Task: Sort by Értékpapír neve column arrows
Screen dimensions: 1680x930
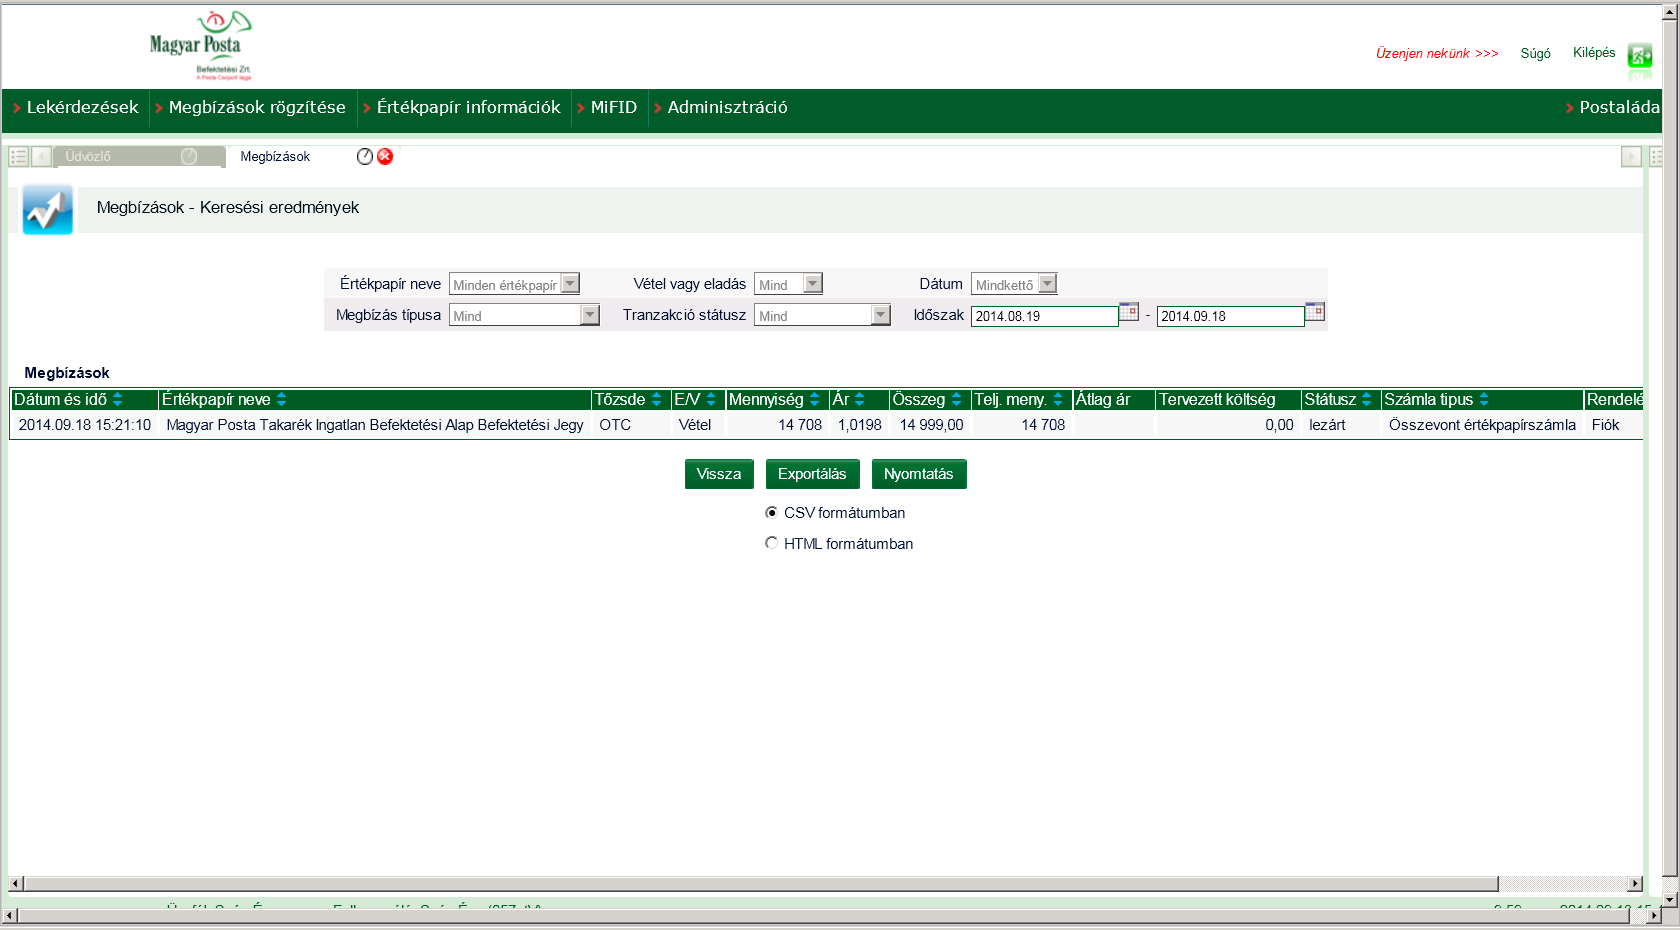Action: [x=282, y=399]
